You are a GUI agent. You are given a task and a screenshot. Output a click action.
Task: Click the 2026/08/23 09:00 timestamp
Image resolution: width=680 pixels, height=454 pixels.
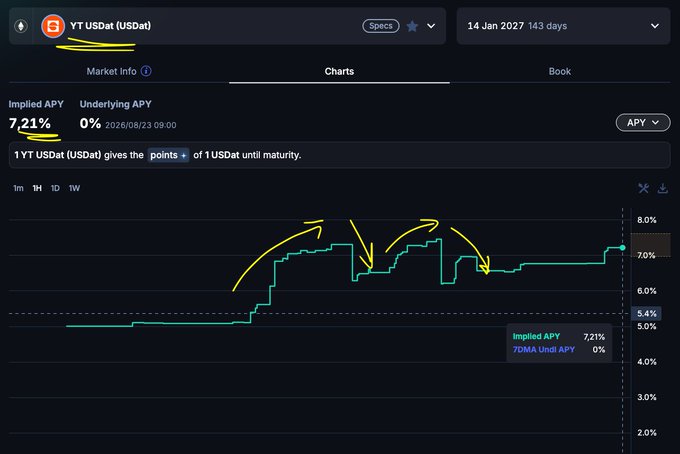(141, 125)
